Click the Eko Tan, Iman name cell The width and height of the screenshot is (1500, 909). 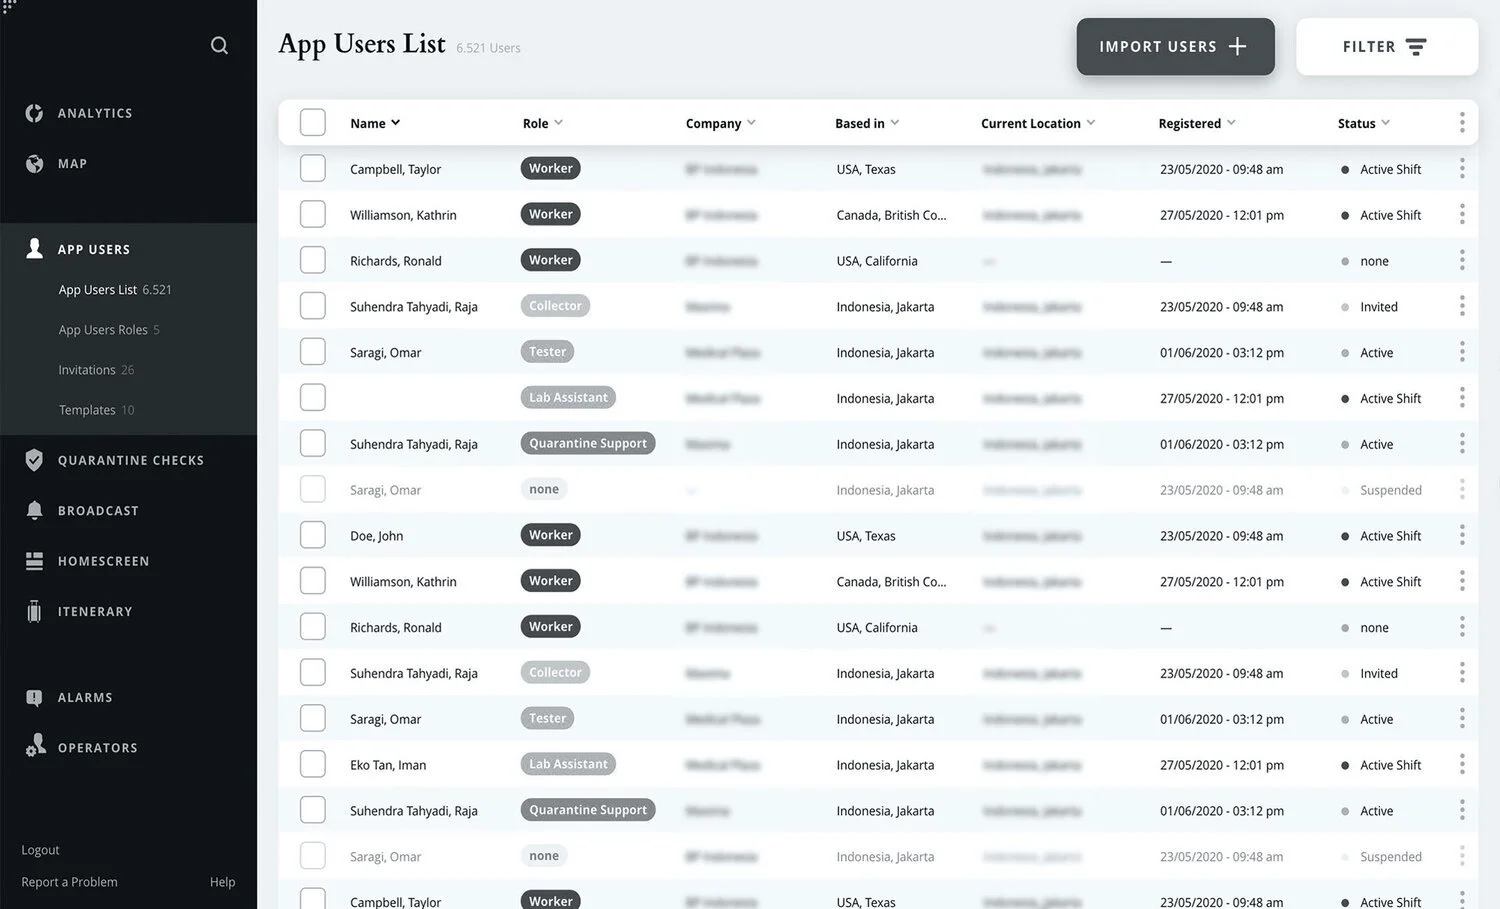point(388,765)
